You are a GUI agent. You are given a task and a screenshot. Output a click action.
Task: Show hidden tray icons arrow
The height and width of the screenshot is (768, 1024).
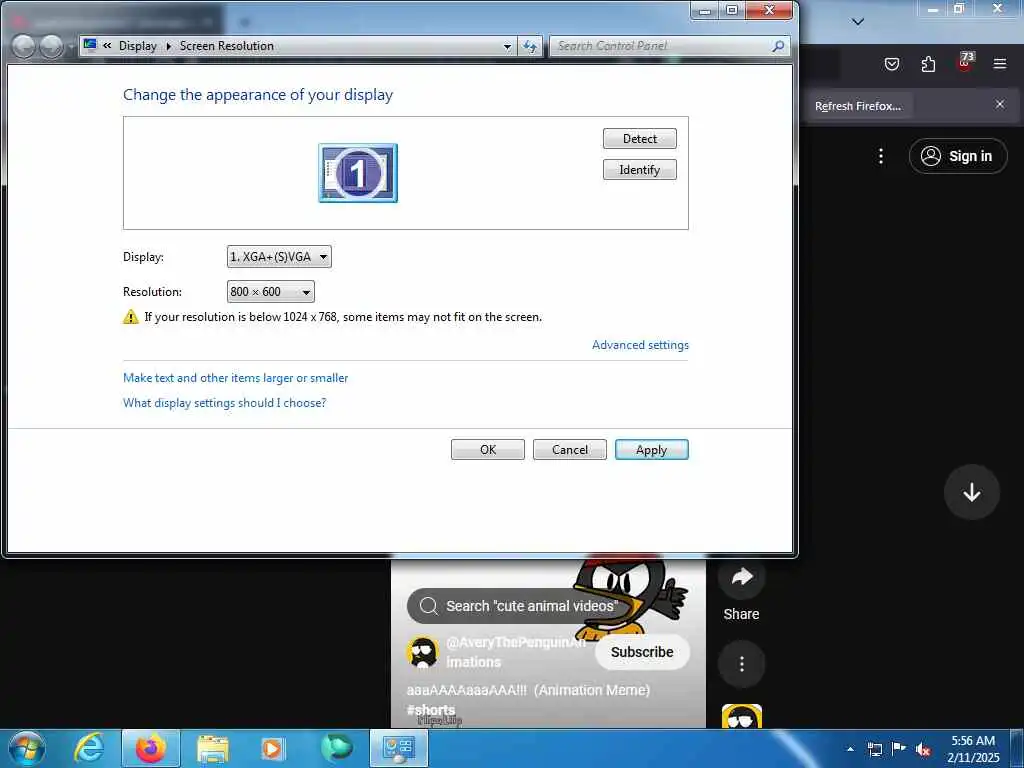(850, 749)
